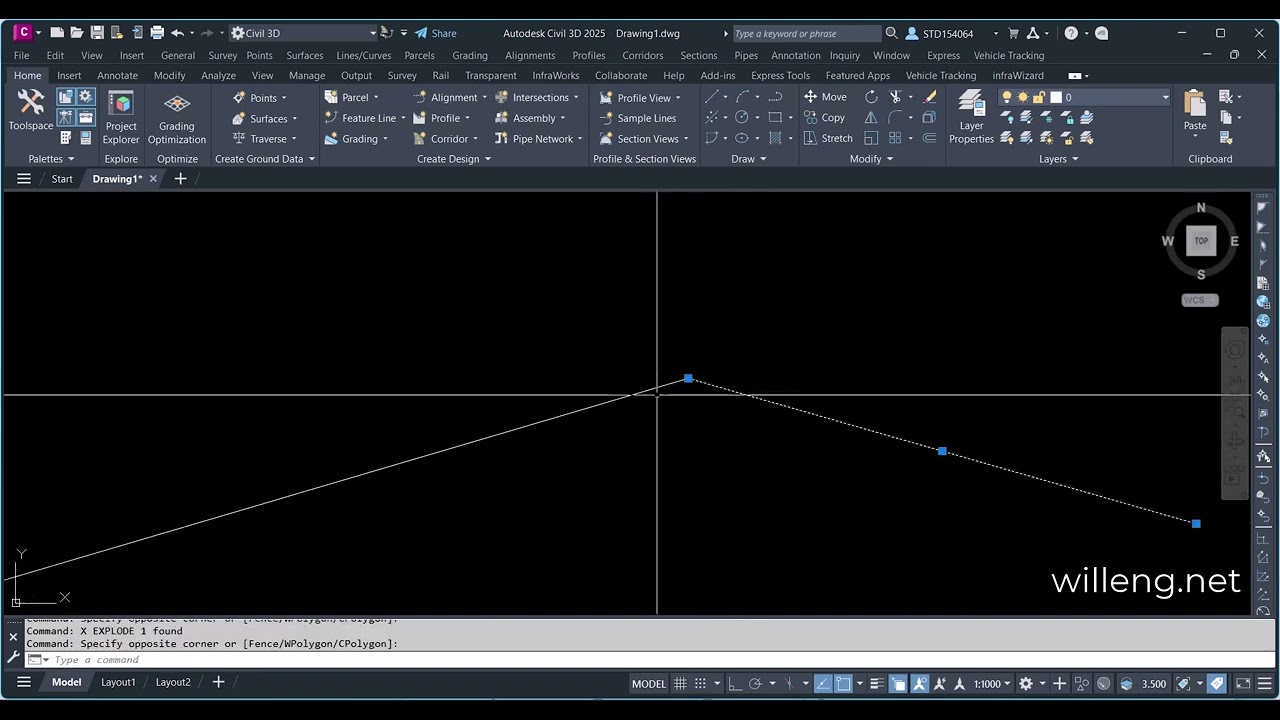This screenshot has height=720, width=1280.
Task: Click the white layer color swatch
Action: click(1055, 97)
